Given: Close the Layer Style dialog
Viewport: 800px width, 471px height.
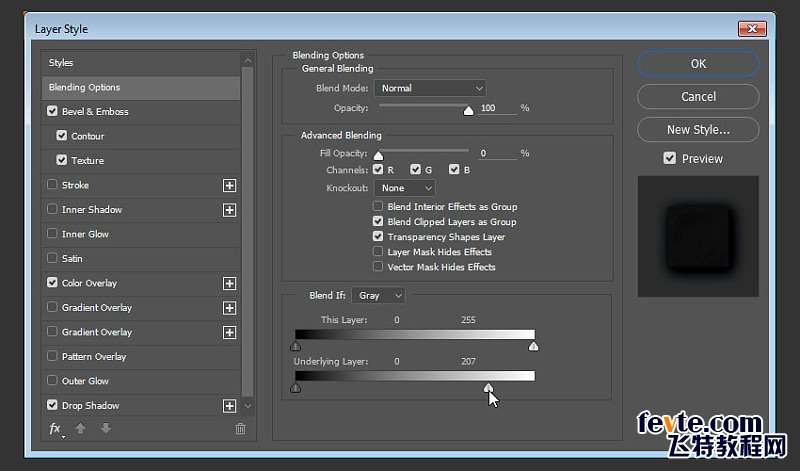Looking at the screenshot, I should [x=752, y=29].
